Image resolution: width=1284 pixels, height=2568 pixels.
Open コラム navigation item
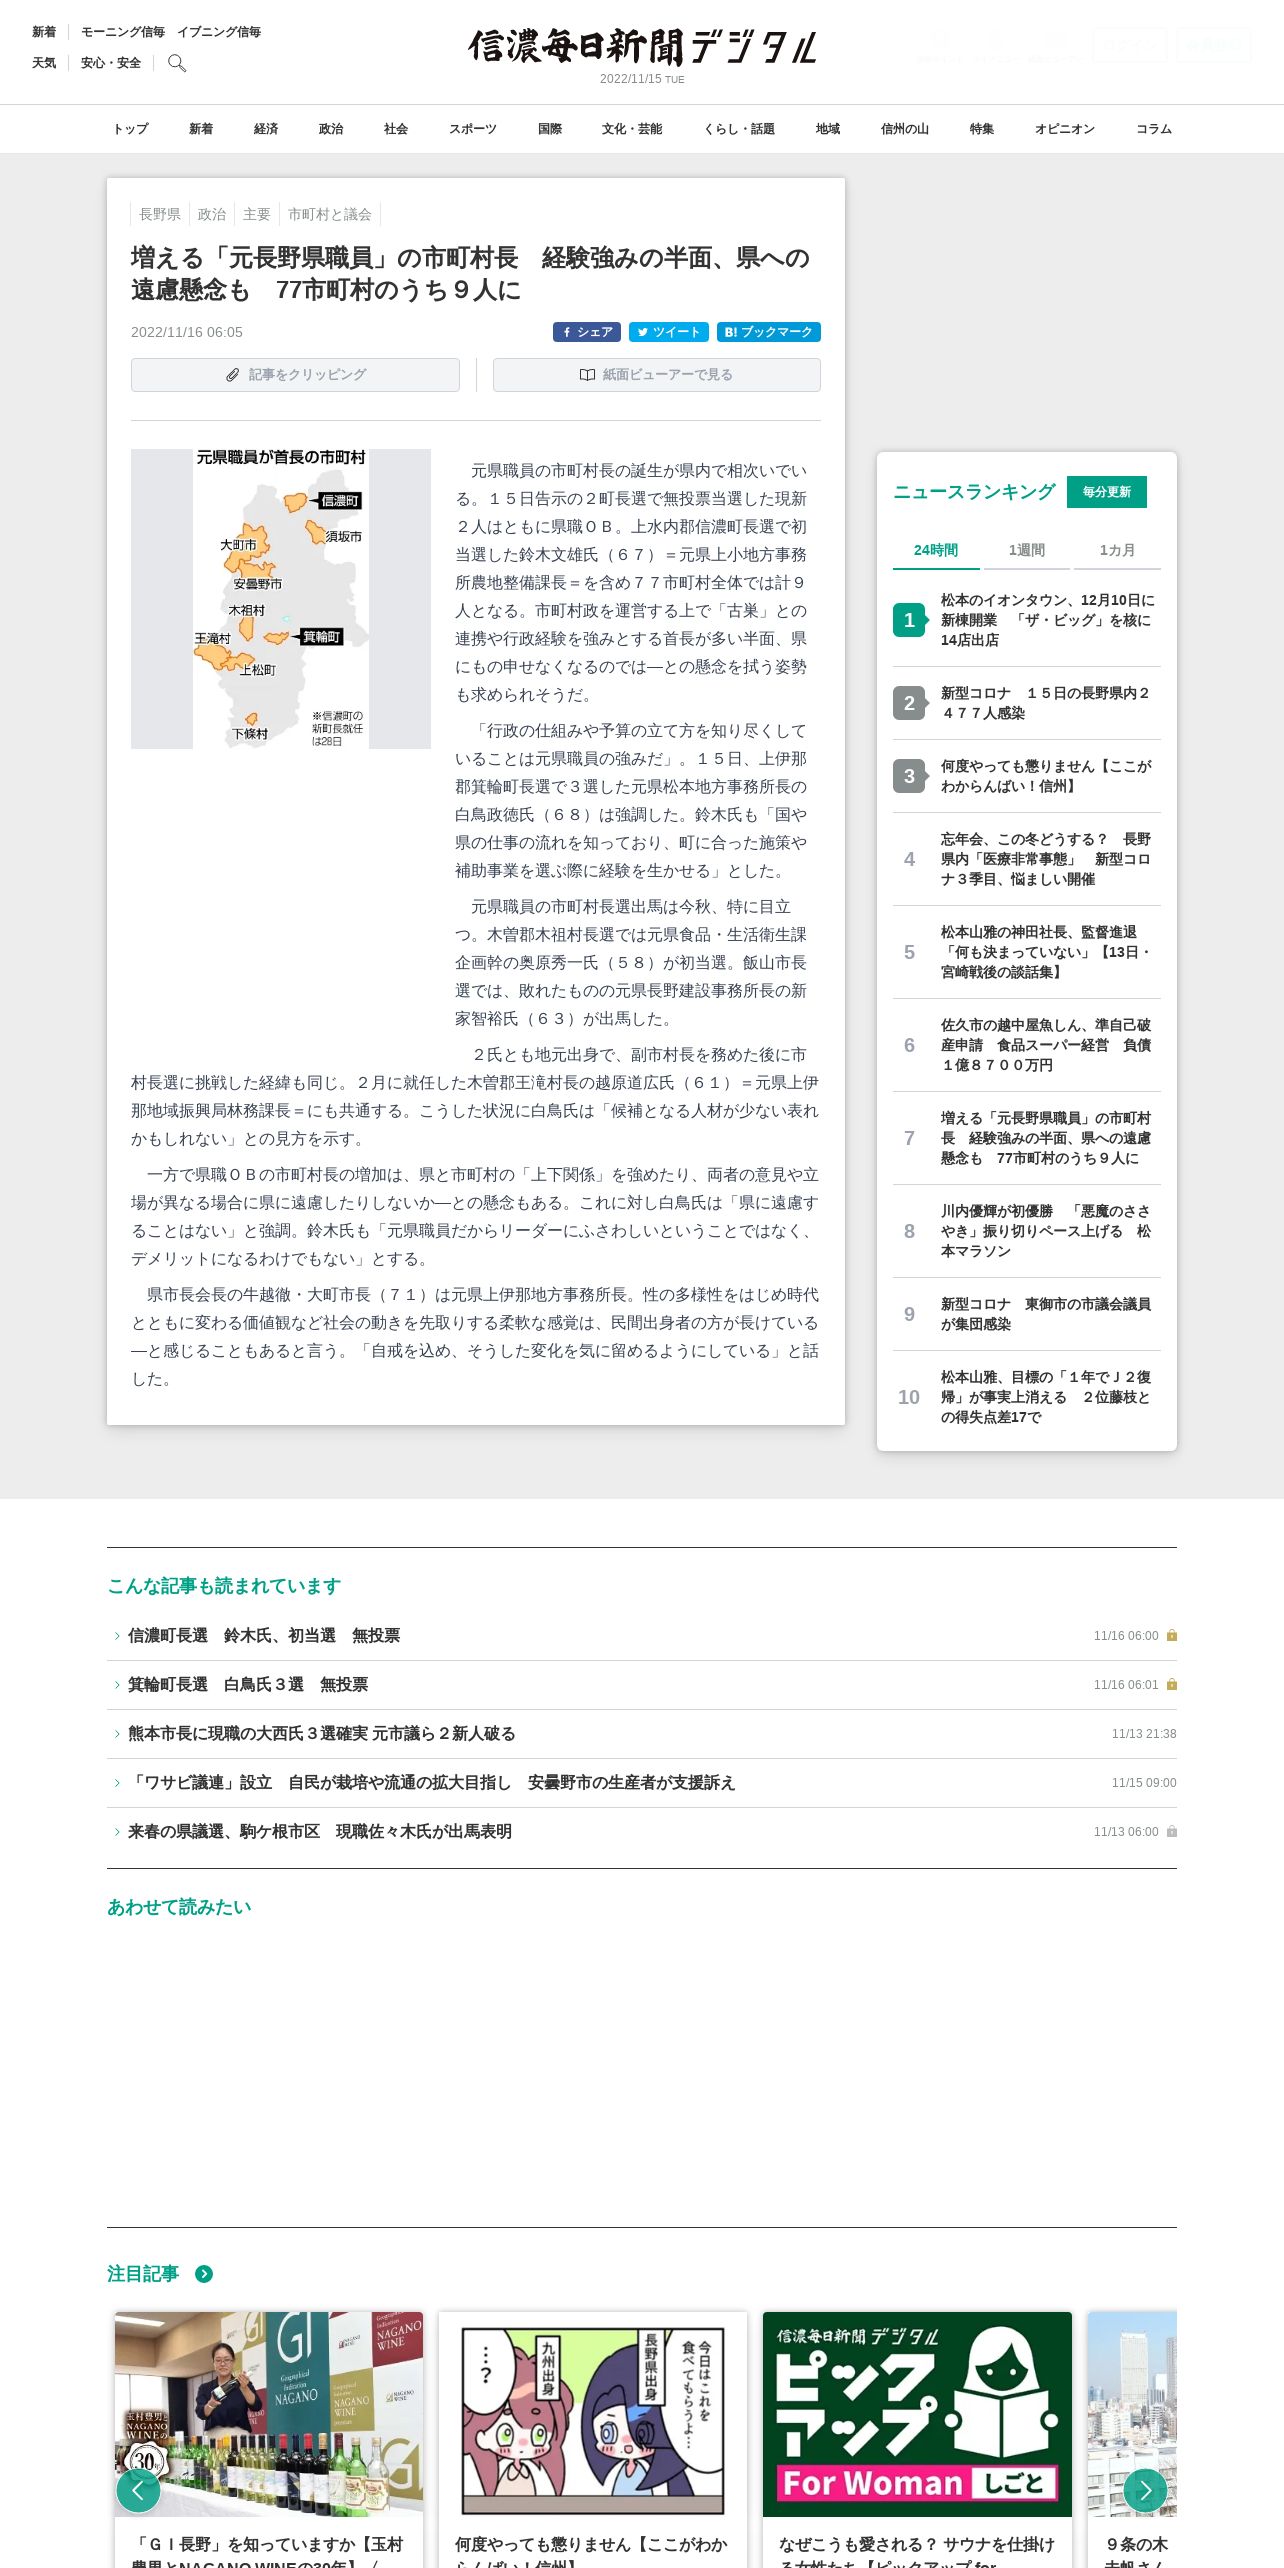pos(1154,129)
